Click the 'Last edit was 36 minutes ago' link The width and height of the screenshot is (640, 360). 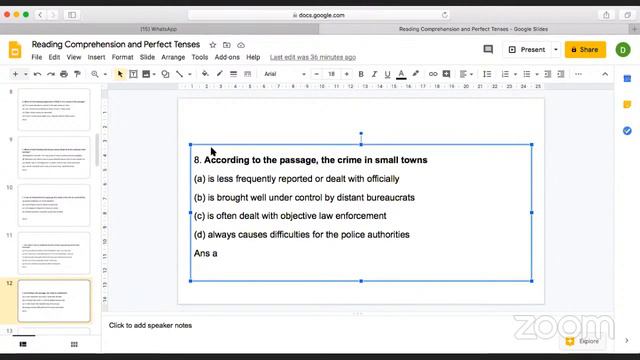313,57
